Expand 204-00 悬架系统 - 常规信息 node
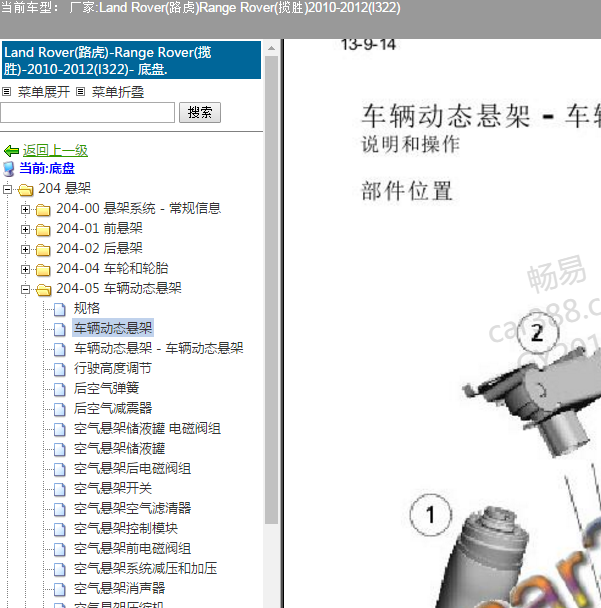This screenshot has height=608, width=601. (25, 209)
